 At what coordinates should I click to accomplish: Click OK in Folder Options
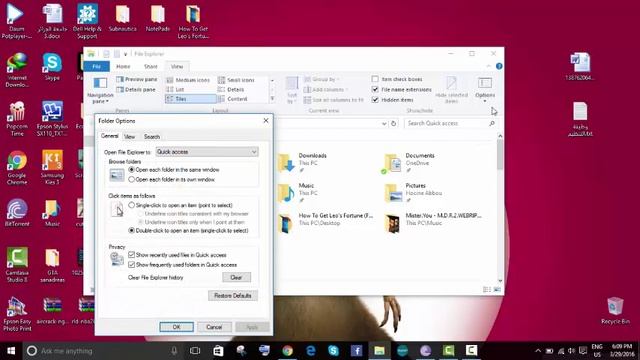176,327
